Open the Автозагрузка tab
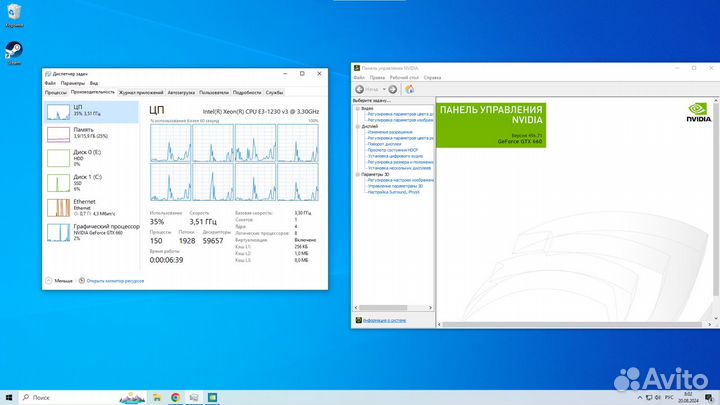The image size is (720, 405). pyautogui.click(x=181, y=92)
